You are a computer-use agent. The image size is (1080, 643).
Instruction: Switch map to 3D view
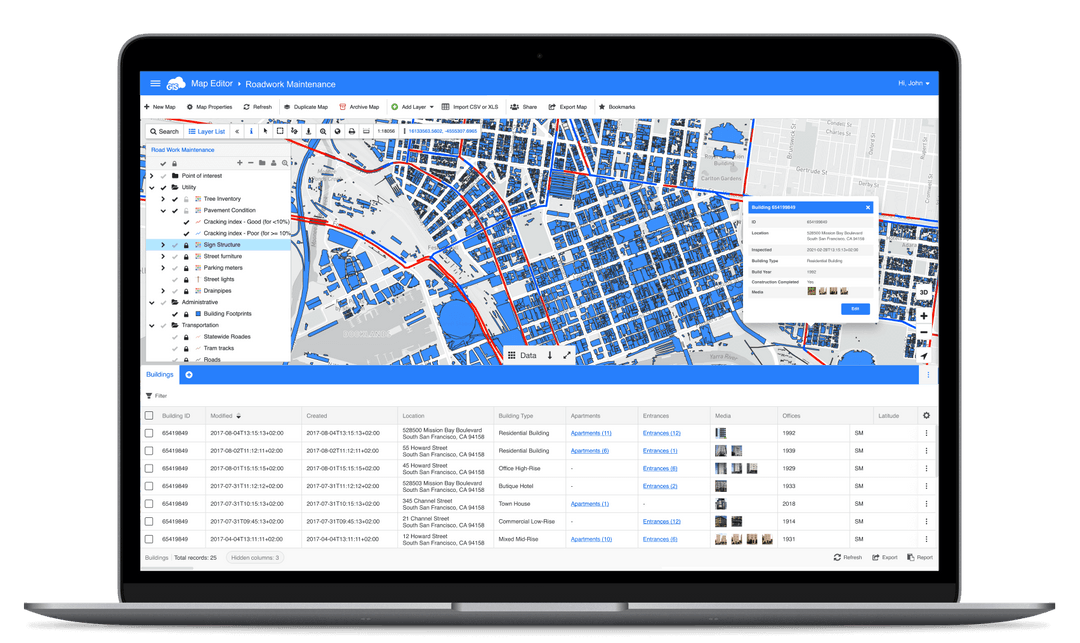[x=923, y=293]
